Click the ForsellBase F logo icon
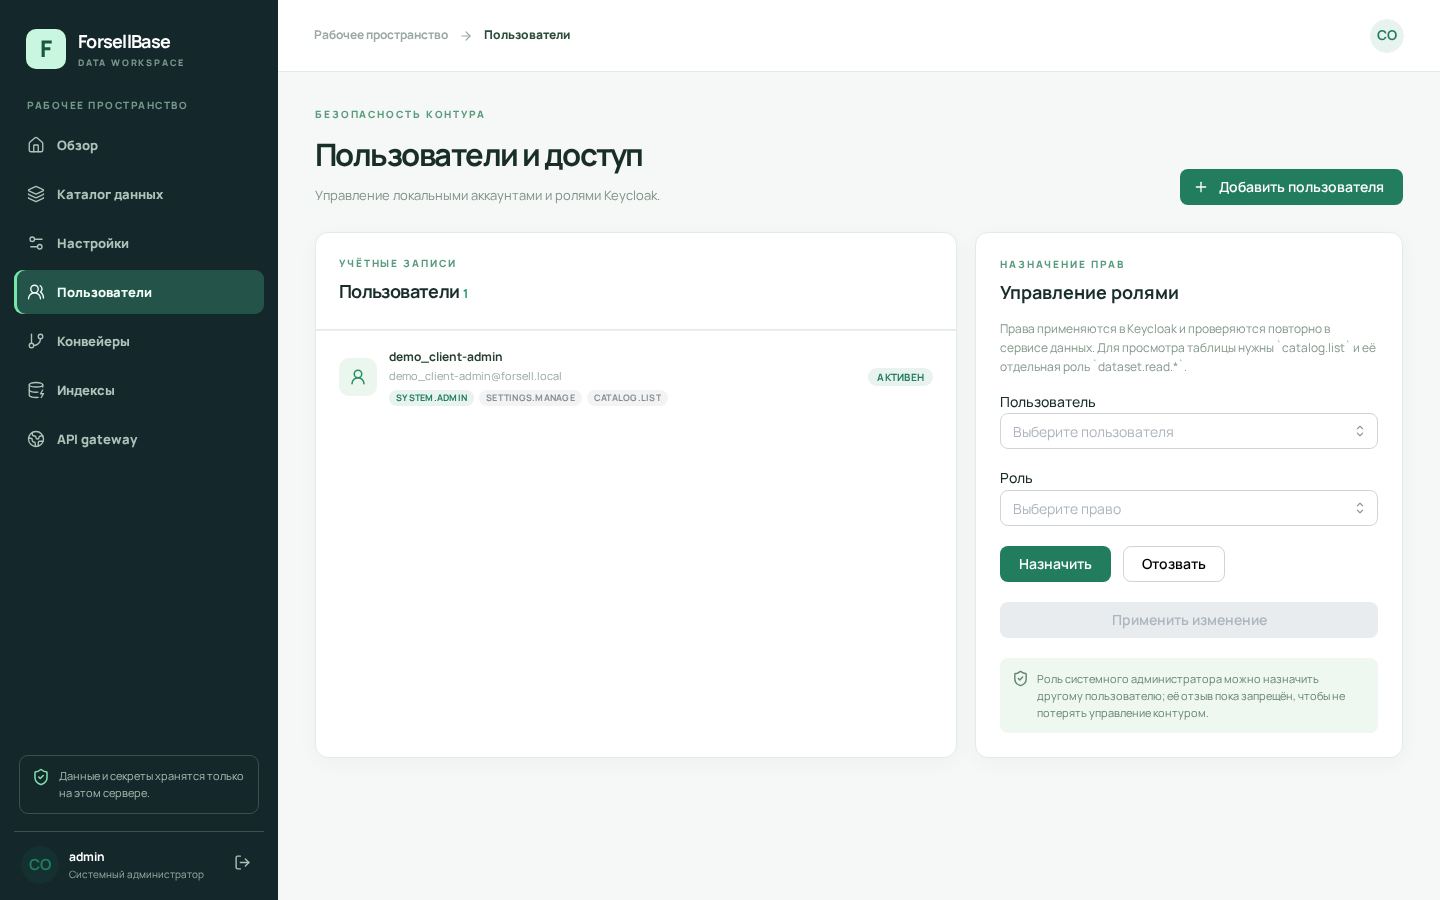The image size is (1440, 900). pos(46,49)
